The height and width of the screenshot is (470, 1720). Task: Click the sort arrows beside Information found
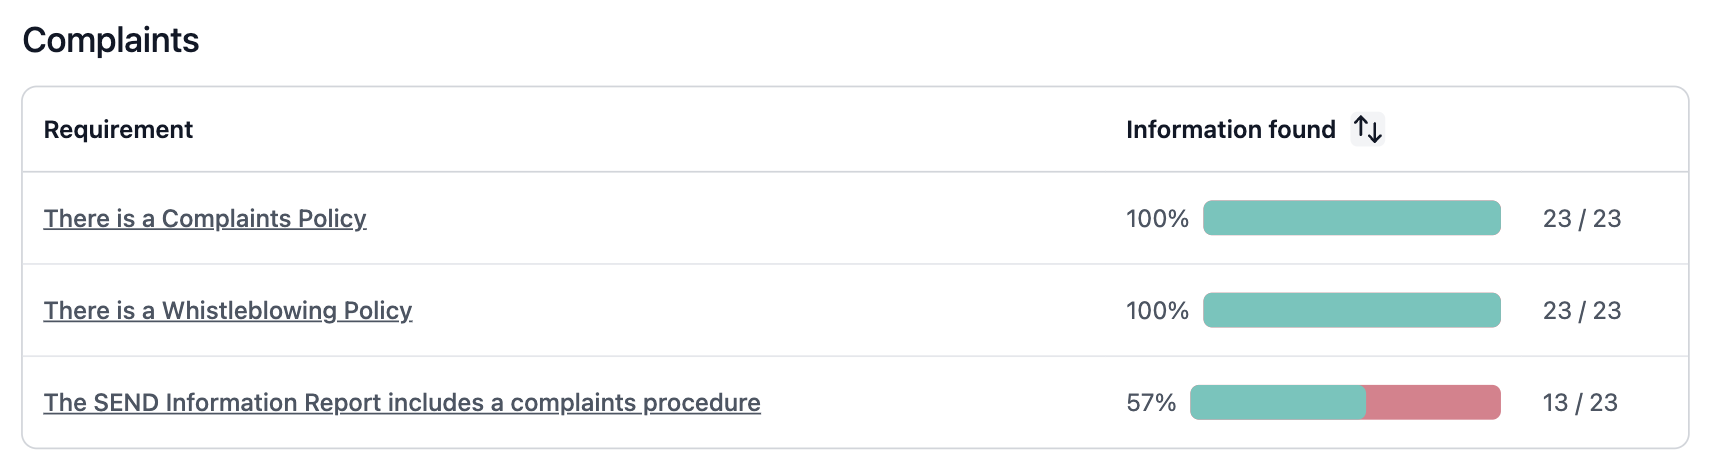point(1367,130)
